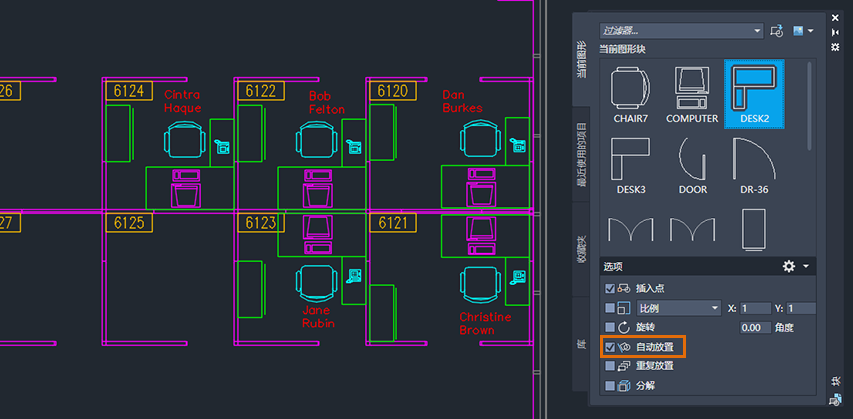The height and width of the screenshot is (419, 853).
Task: Choose the DESK3 block icon
Action: pyautogui.click(x=631, y=165)
